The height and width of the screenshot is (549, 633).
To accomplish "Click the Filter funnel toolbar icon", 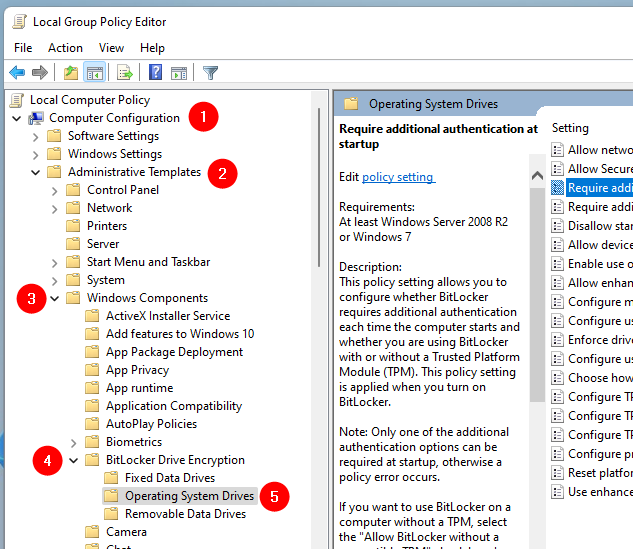I will (x=210, y=73).
